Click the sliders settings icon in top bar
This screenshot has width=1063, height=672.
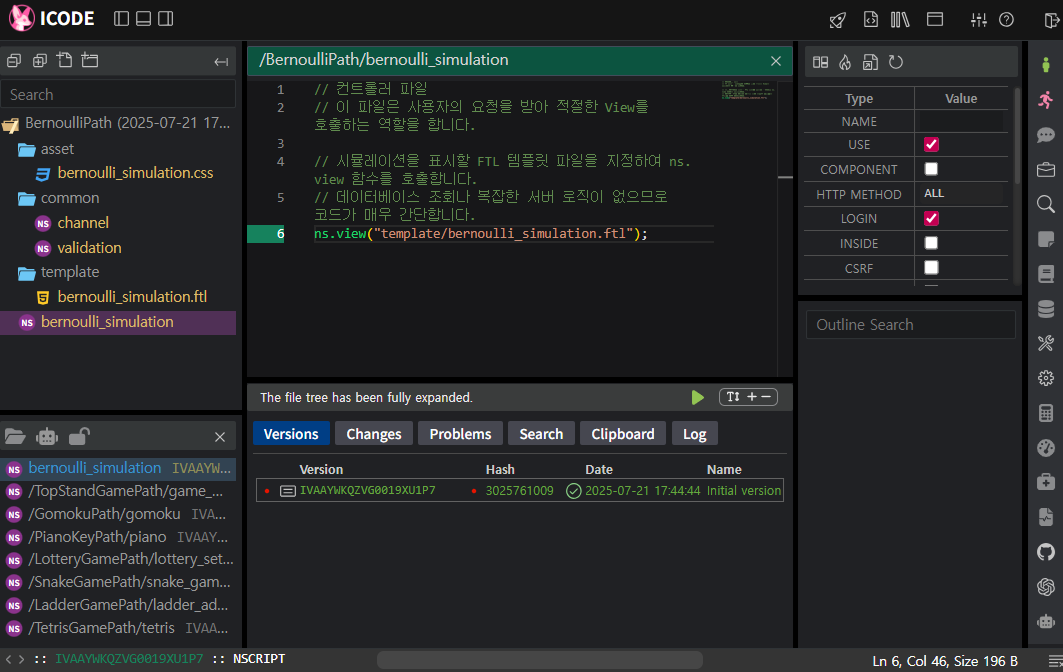(x=978, y=20)
